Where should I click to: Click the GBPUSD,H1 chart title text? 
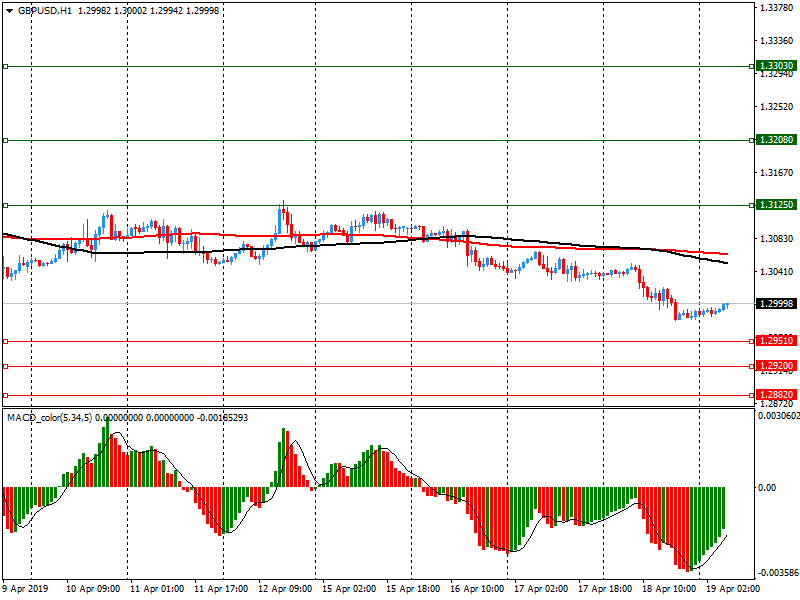point(44,10)
